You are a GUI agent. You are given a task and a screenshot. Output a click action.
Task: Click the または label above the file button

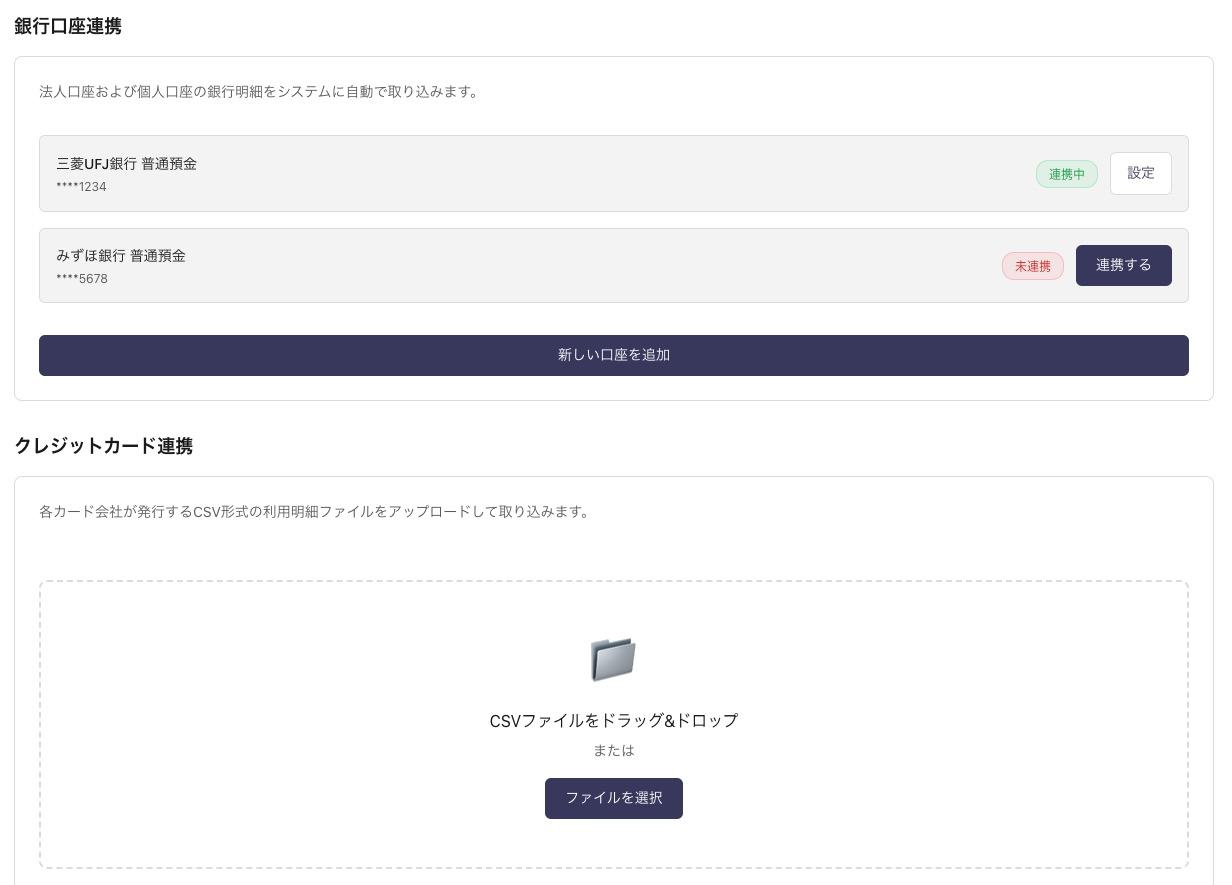click(613, 751)
